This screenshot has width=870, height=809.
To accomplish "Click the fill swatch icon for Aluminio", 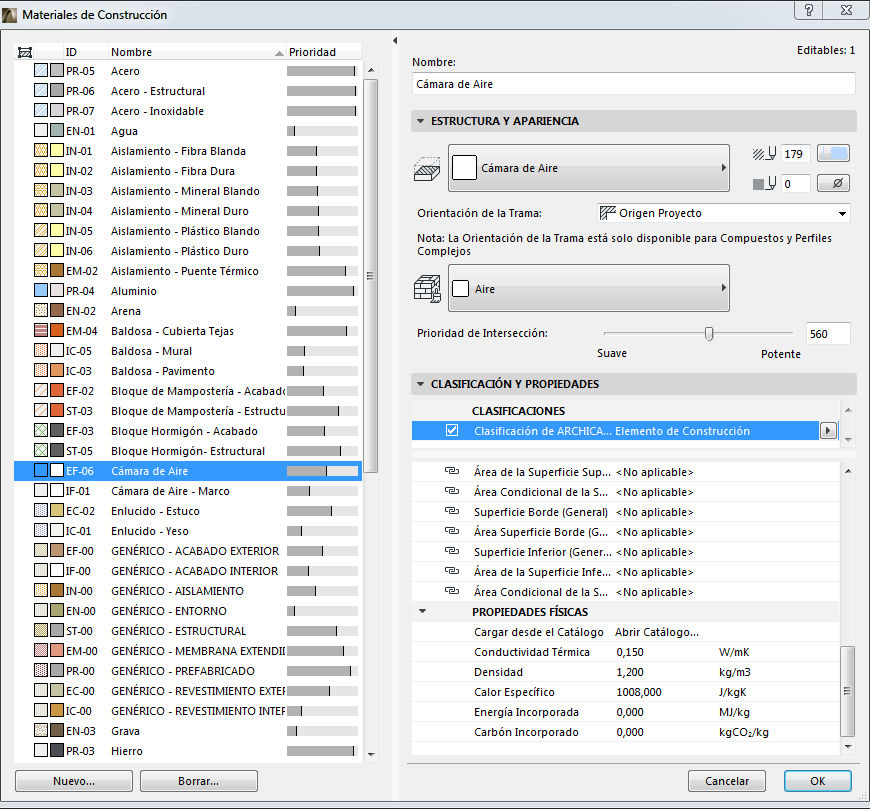I will coord(41,291).
